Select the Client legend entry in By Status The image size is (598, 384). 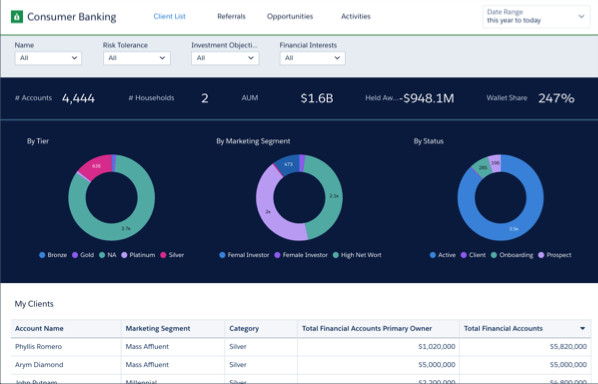(x=473, y=255)
